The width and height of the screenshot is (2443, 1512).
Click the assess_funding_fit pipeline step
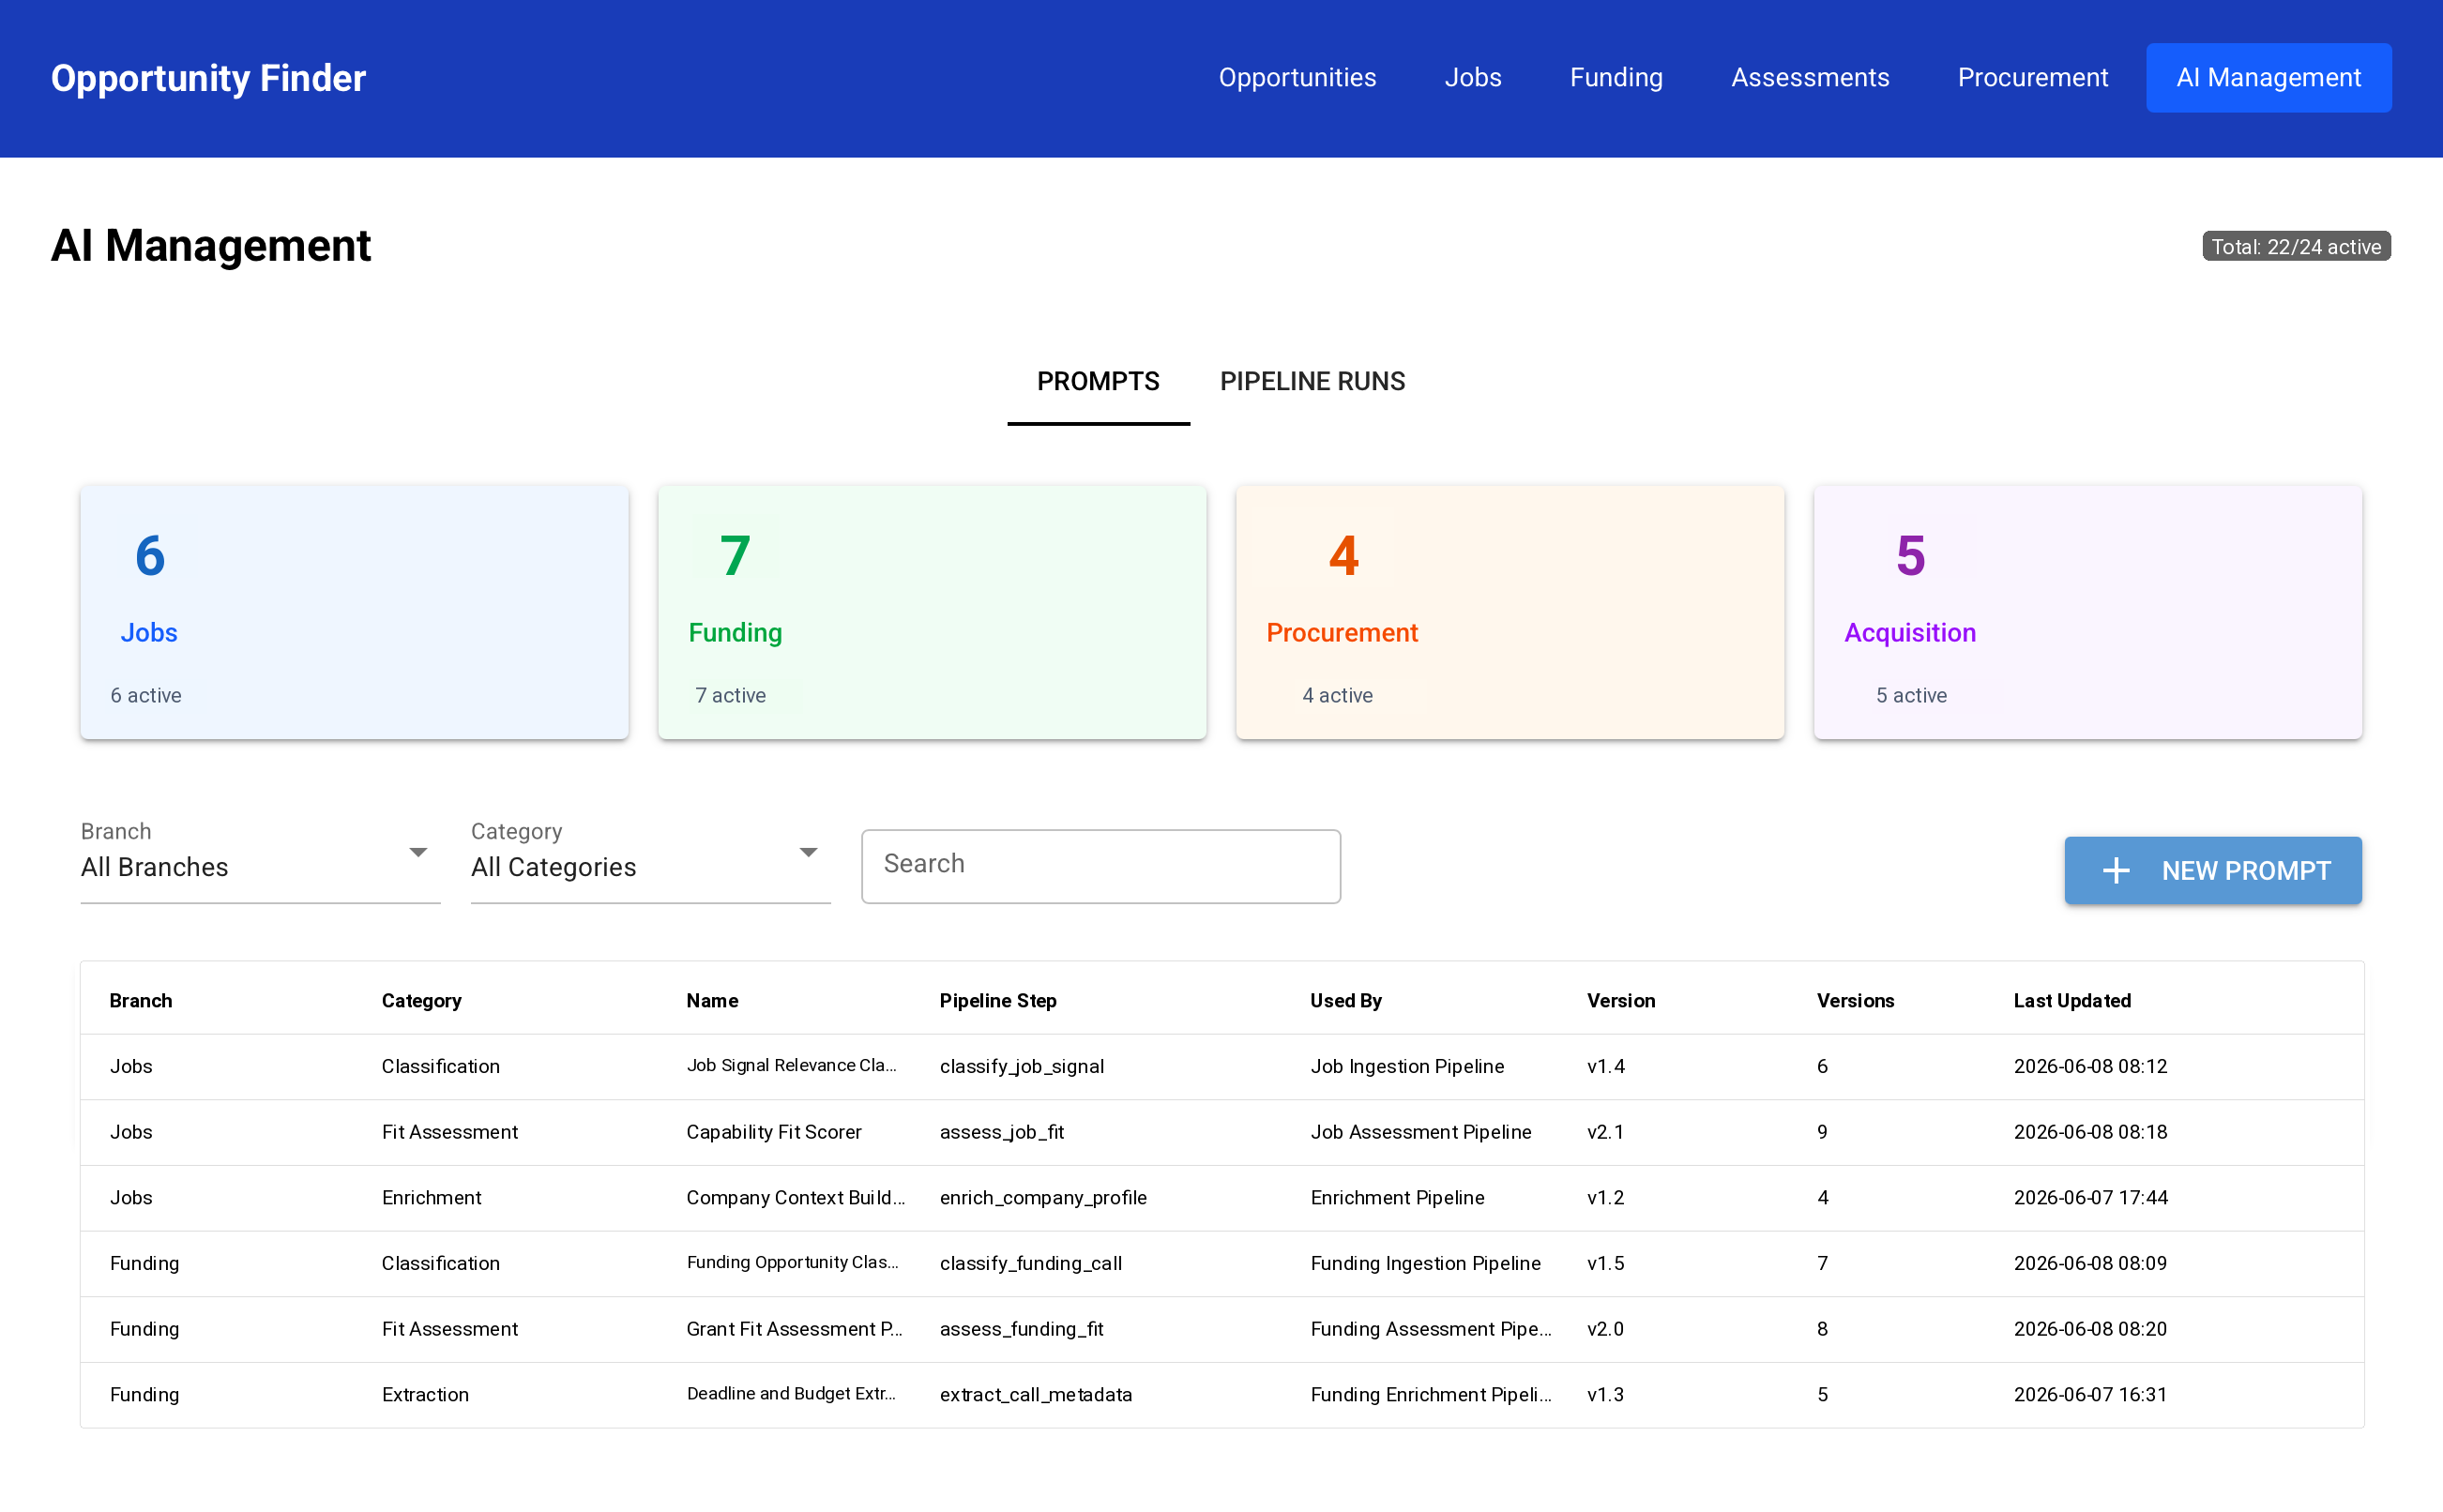(x=1021, y=1330)
